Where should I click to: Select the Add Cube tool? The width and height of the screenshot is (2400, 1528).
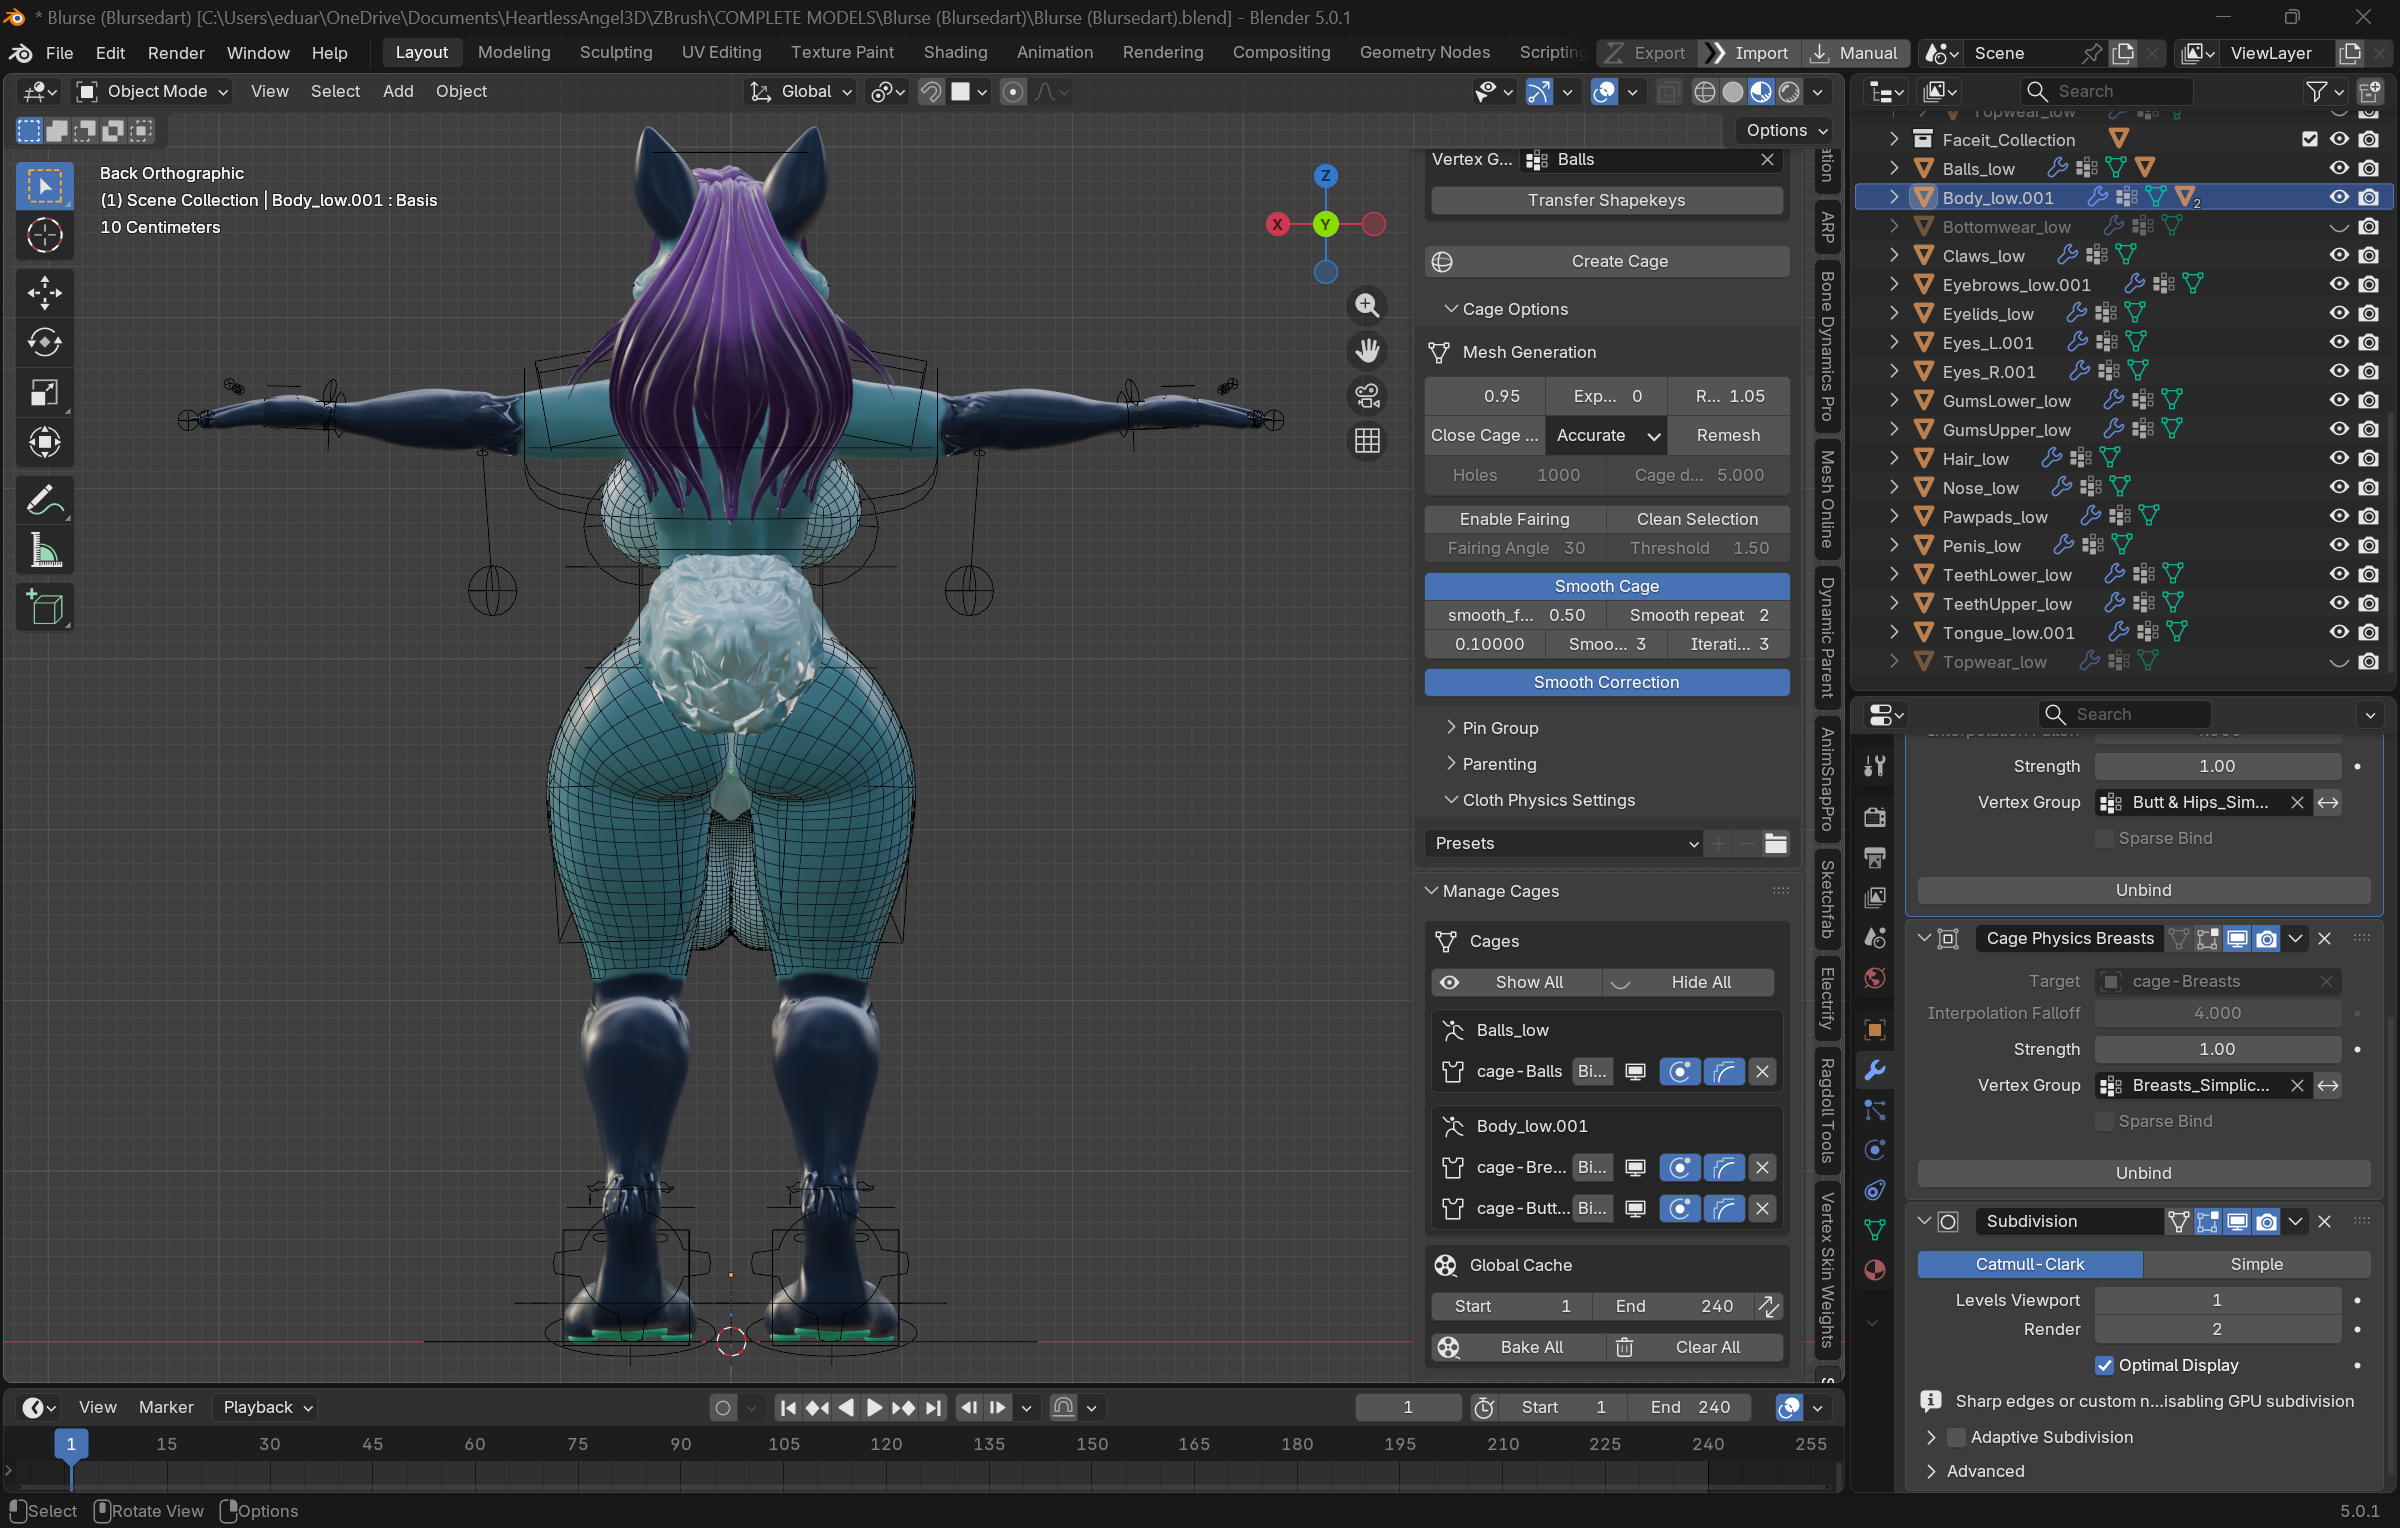[x=45, y=607]
